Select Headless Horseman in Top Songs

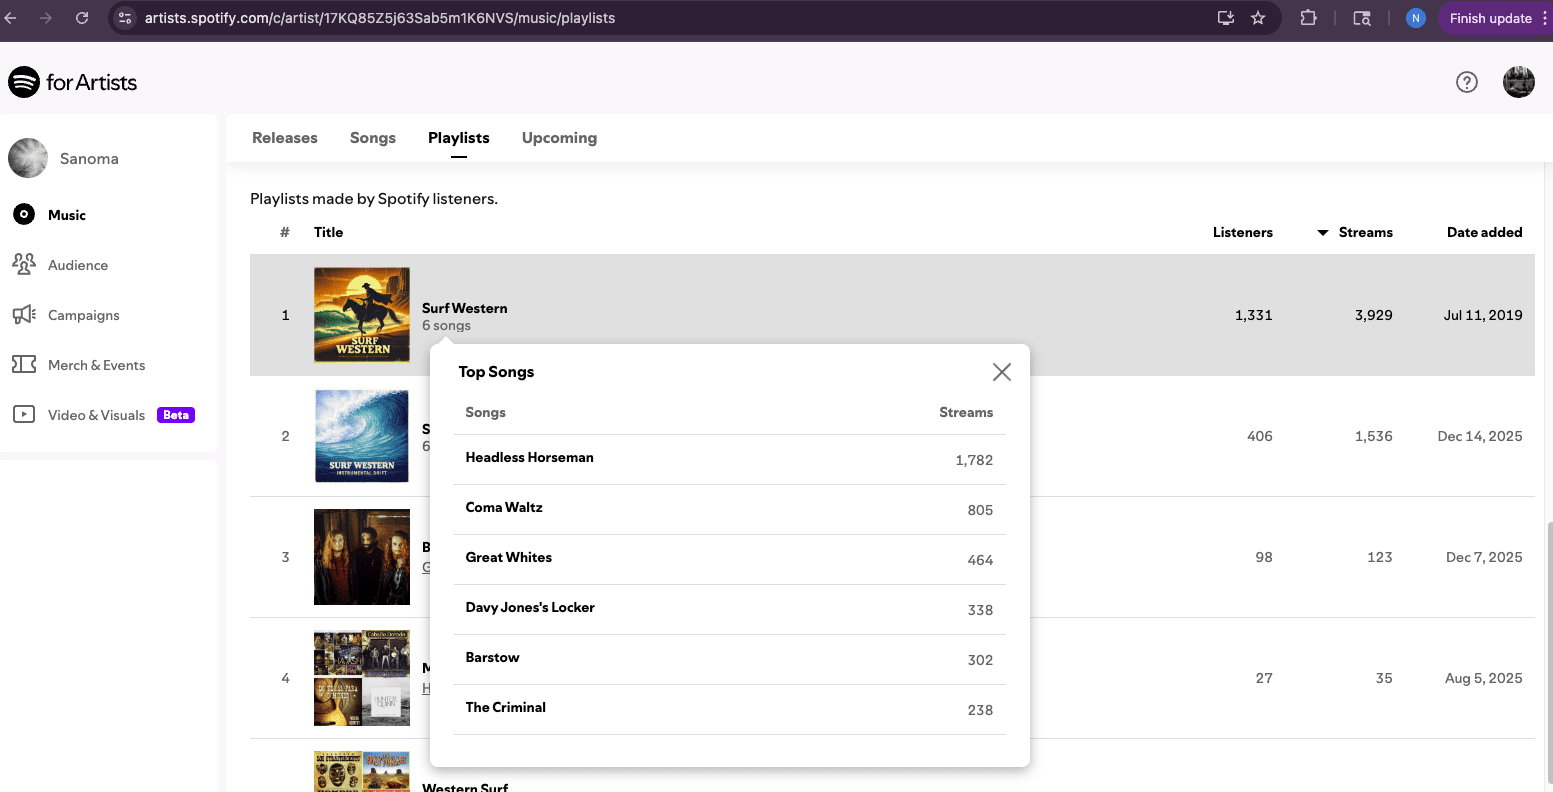529,457
